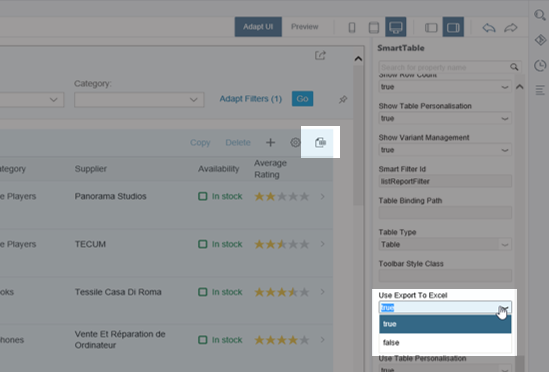The height and width of the screenshot is (372, 549).
Task: Open Show Table Personalisation dropdown
Action: pyautogui.click(x=445, y=118)
